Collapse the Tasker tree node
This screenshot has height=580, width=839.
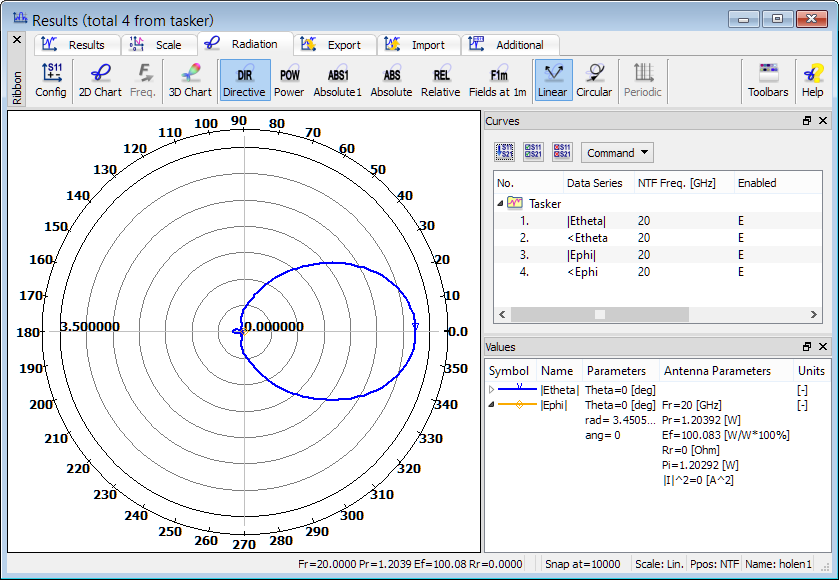[500, 203]
